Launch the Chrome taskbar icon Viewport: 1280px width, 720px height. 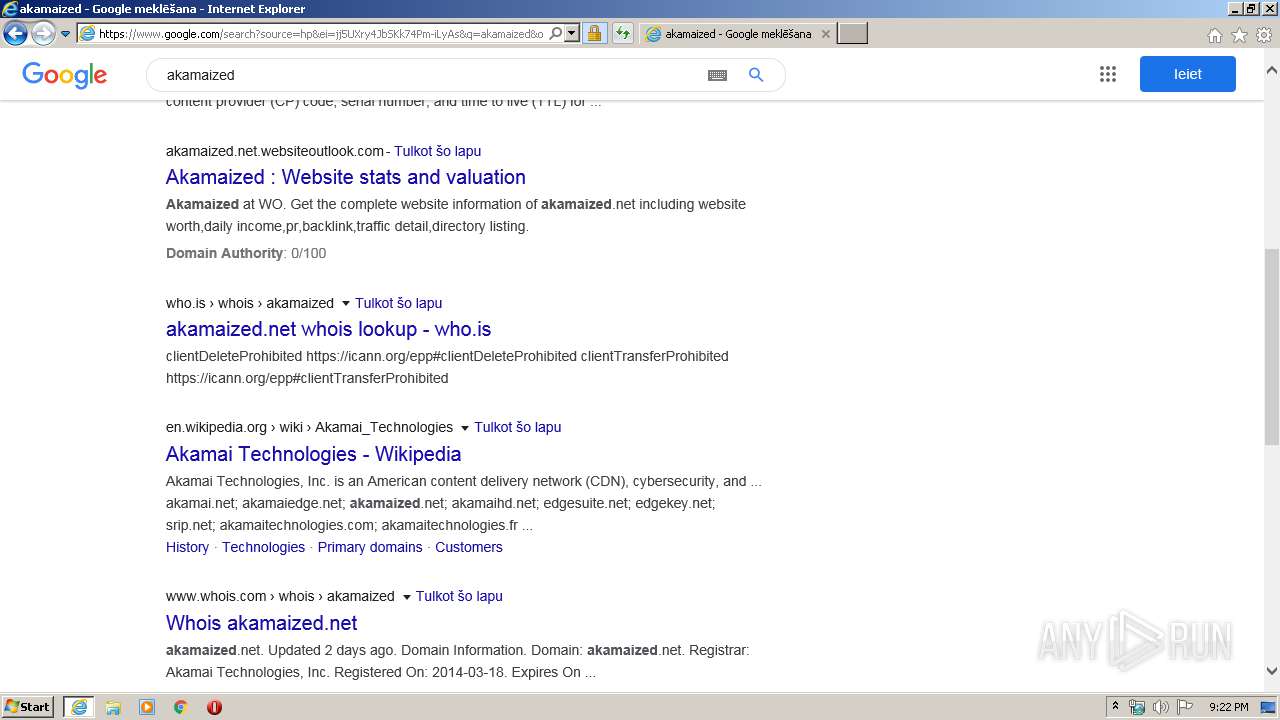tap(181, 707)
